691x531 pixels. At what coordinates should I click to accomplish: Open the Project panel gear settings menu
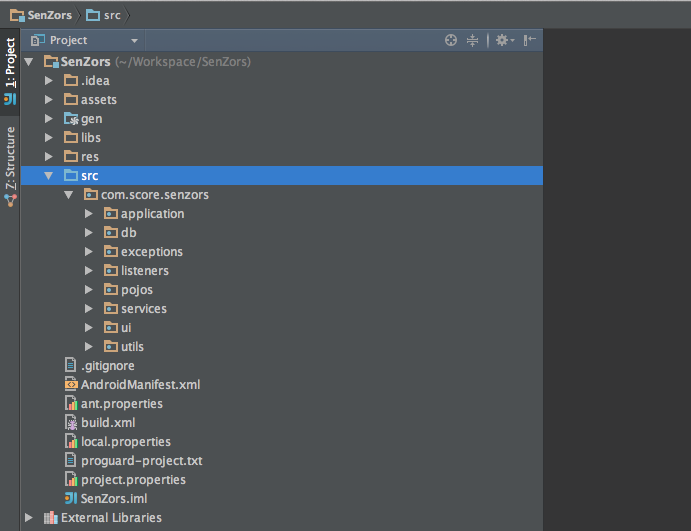[x=505, y=40]
